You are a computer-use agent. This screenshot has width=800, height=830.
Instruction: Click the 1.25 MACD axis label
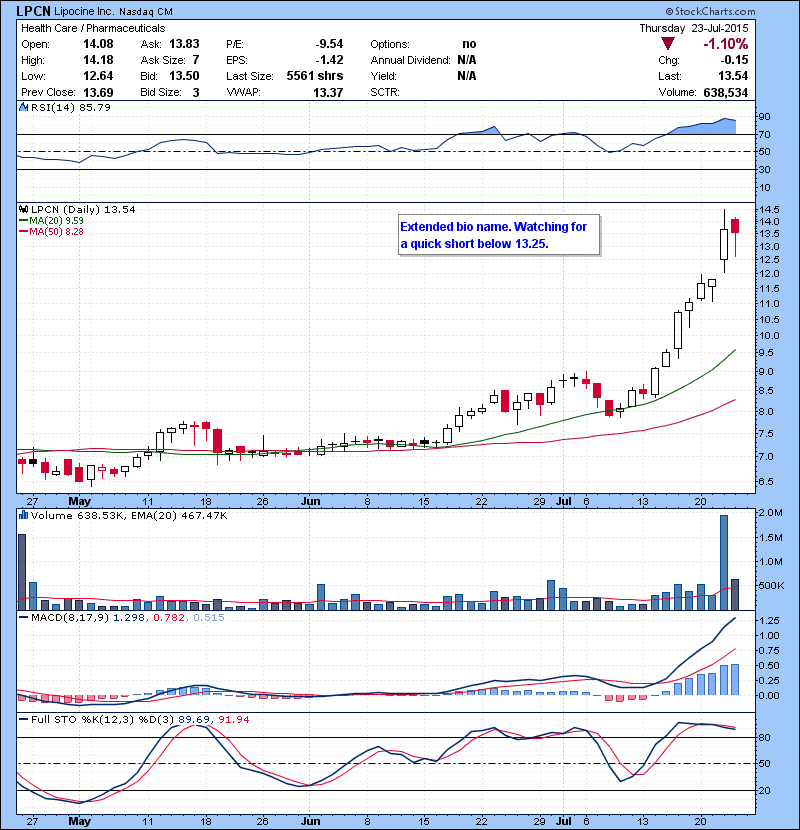(769, 620)
